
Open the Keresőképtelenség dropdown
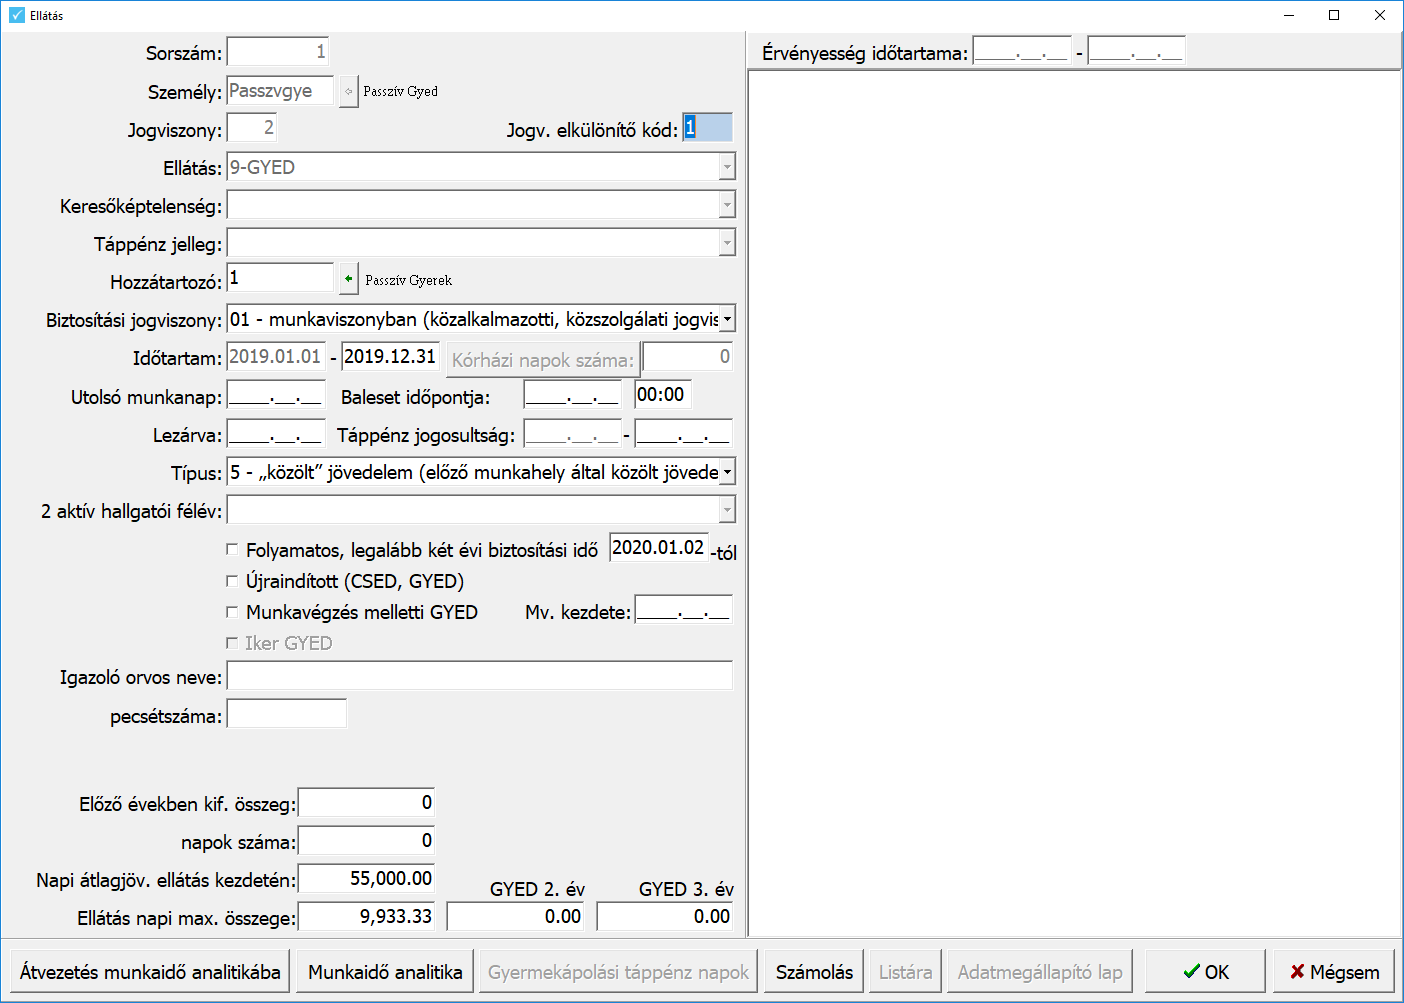[x=727, y=205]
